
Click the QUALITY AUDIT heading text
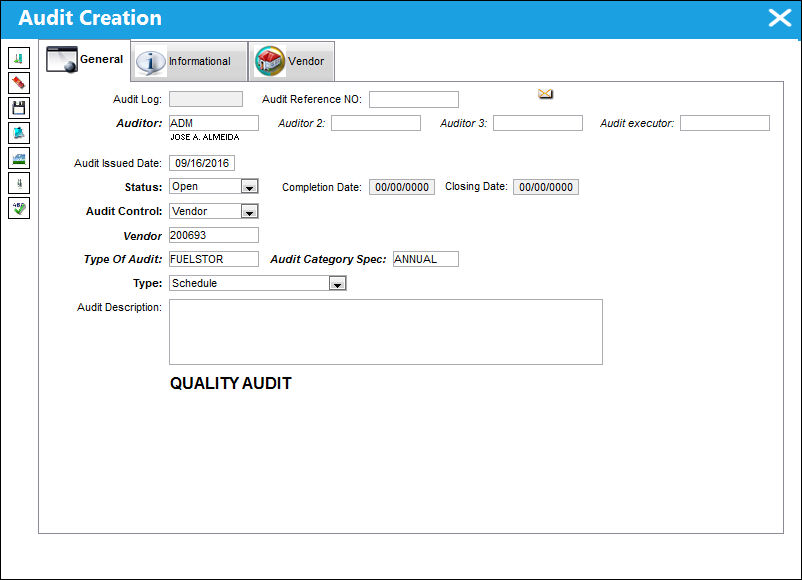point(231,383)
